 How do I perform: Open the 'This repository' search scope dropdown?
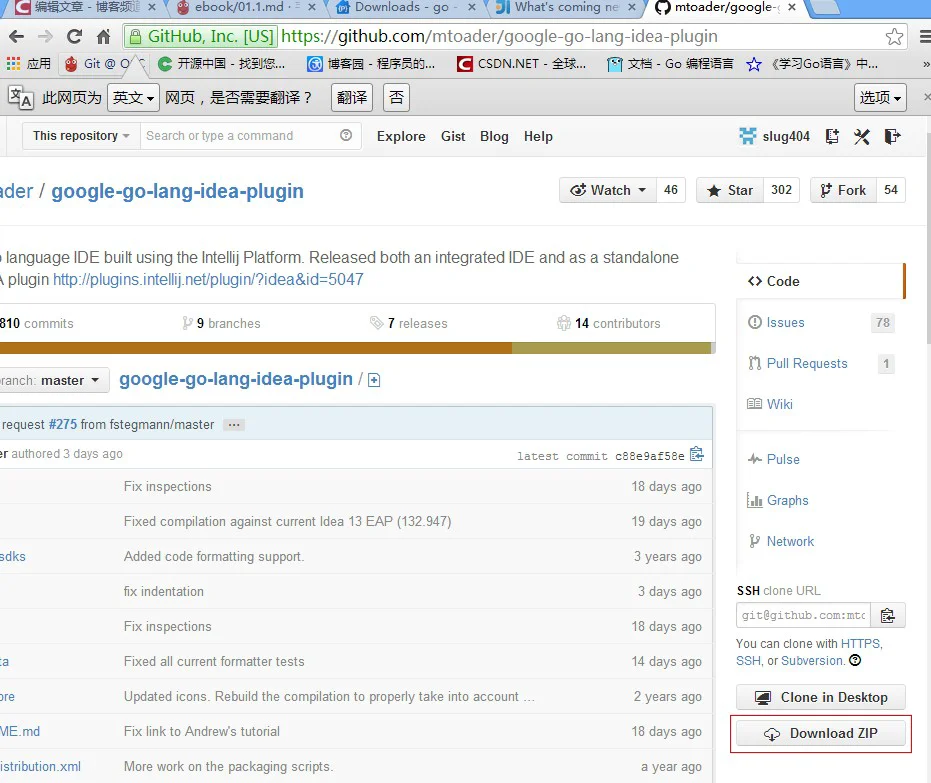tap(81, 136)
